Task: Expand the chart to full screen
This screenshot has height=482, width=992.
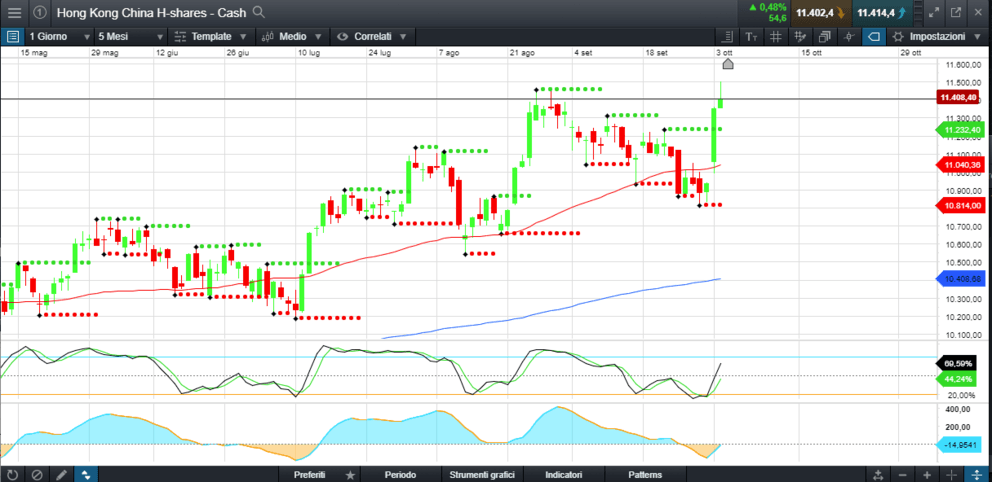Action: (934, 12)
